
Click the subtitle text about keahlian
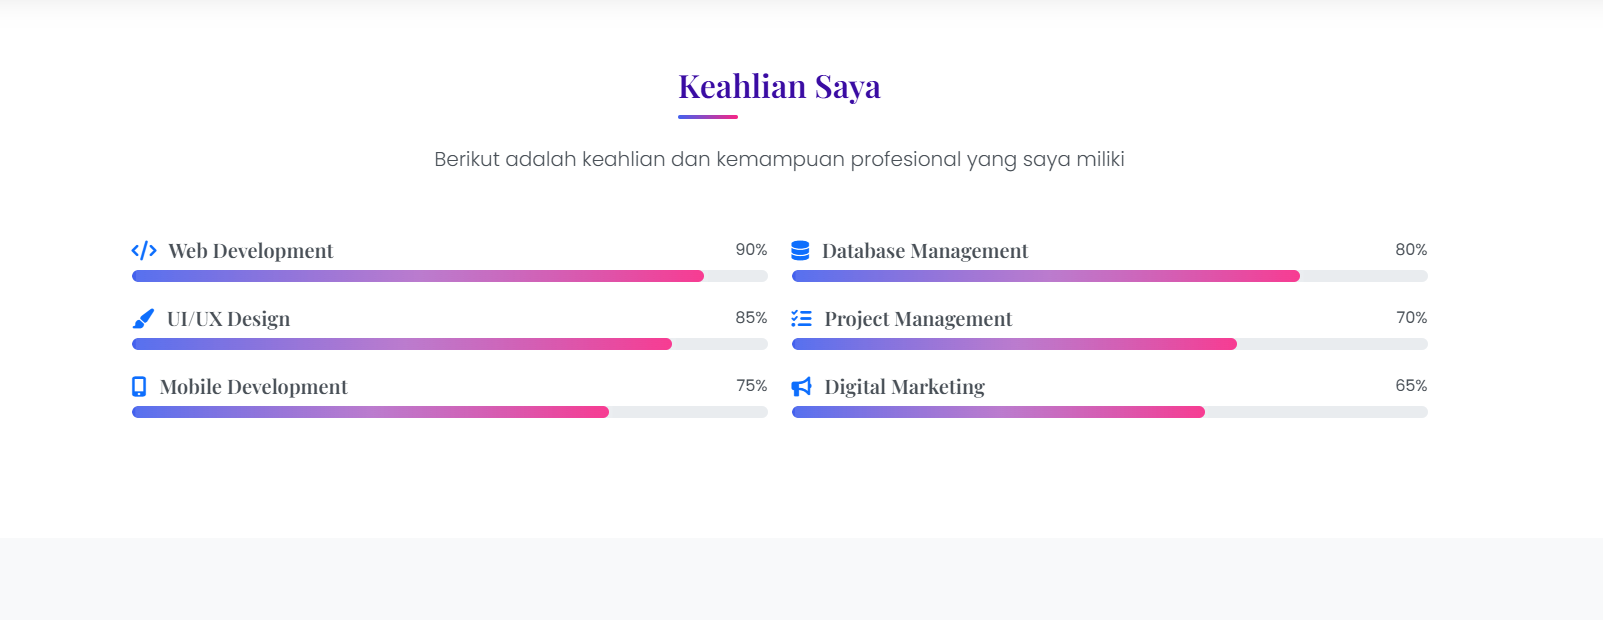point(779,159)
